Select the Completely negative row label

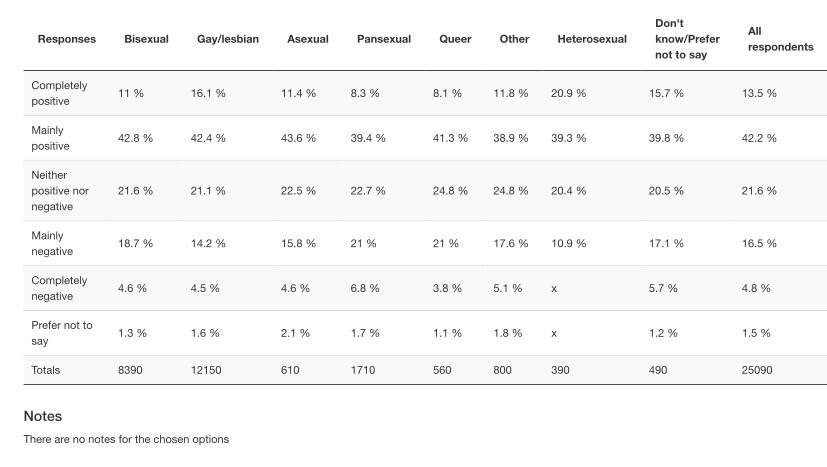click(59, 288)
